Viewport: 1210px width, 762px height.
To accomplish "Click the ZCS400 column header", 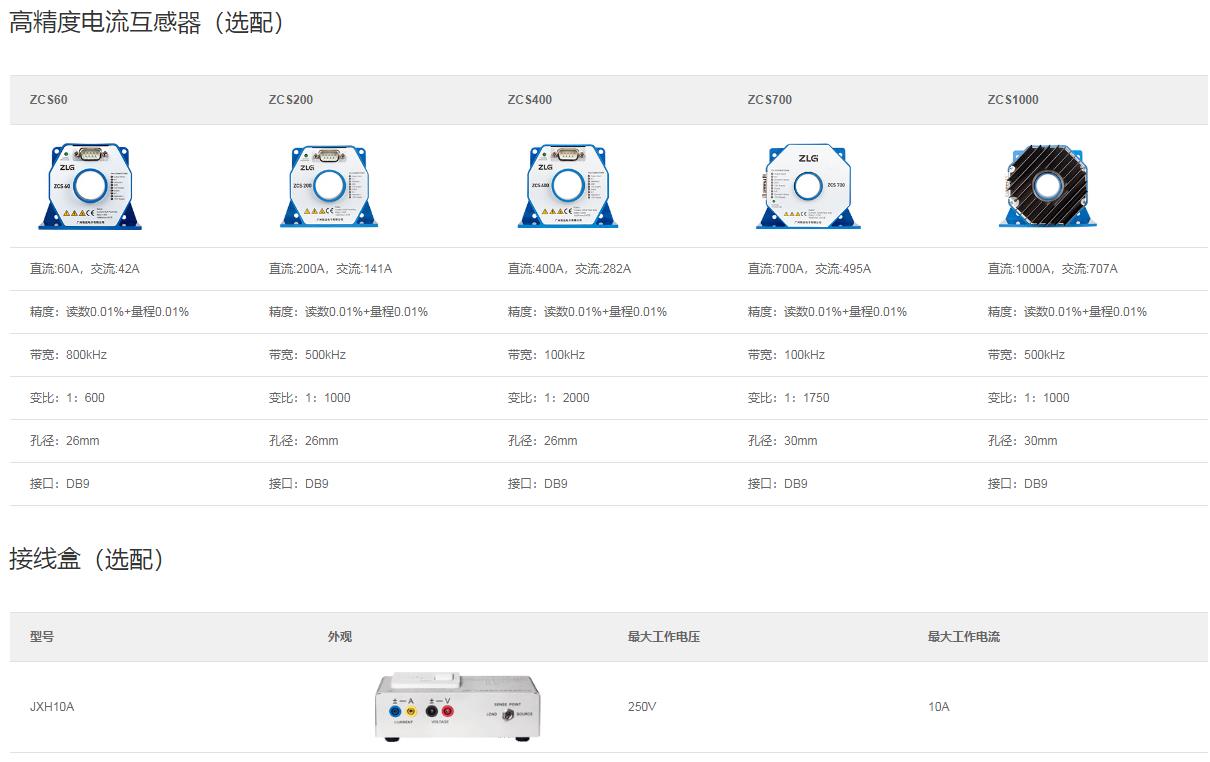I will 530,100.
